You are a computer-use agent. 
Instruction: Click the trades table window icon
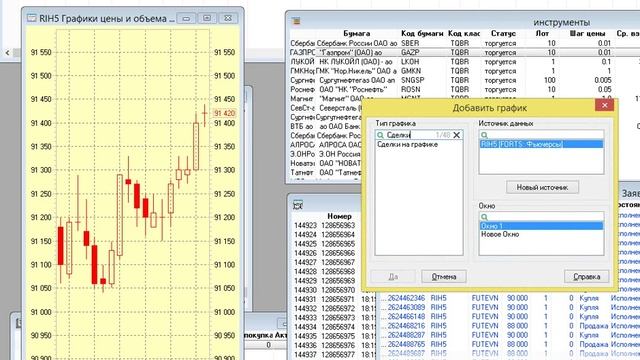(x=298, y=205)
